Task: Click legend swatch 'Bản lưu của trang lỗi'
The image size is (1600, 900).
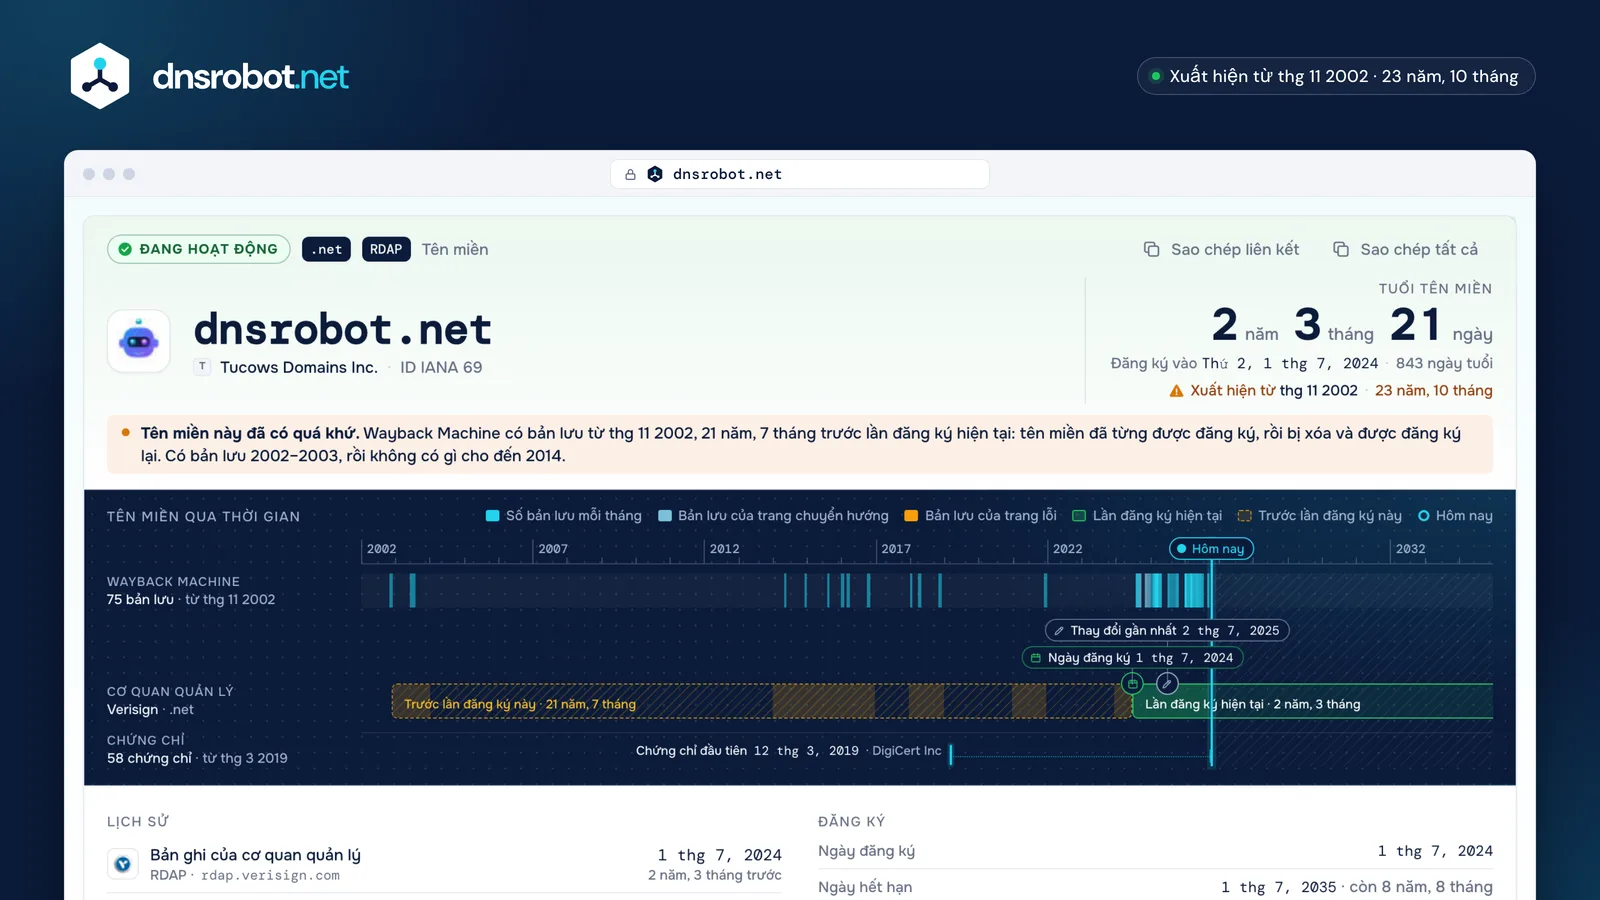Action: (911, 516)
